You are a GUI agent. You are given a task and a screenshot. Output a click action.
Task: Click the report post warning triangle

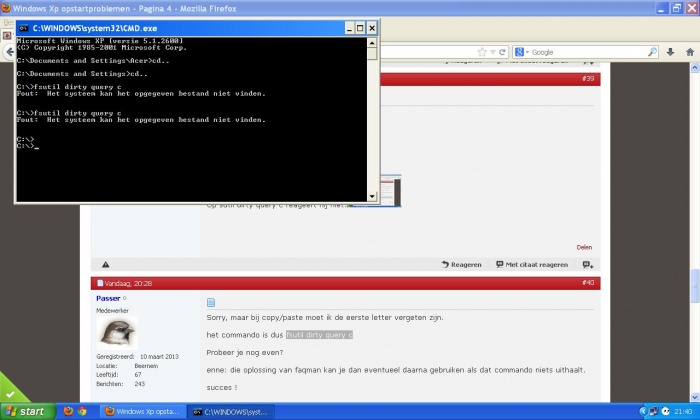(105, 265)
